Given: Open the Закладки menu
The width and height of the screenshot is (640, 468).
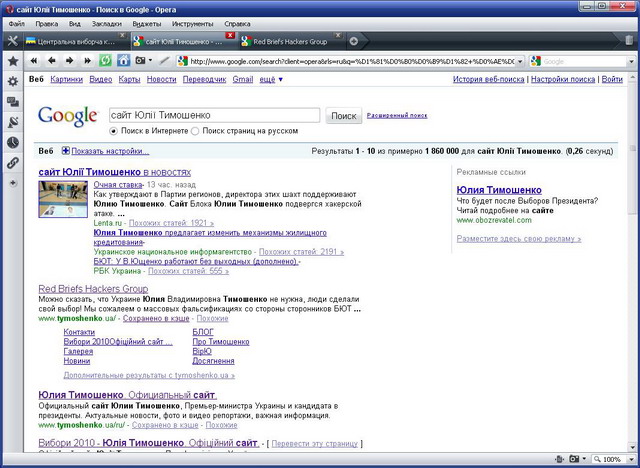Looking at the screenshot, I should pos(106,22).
